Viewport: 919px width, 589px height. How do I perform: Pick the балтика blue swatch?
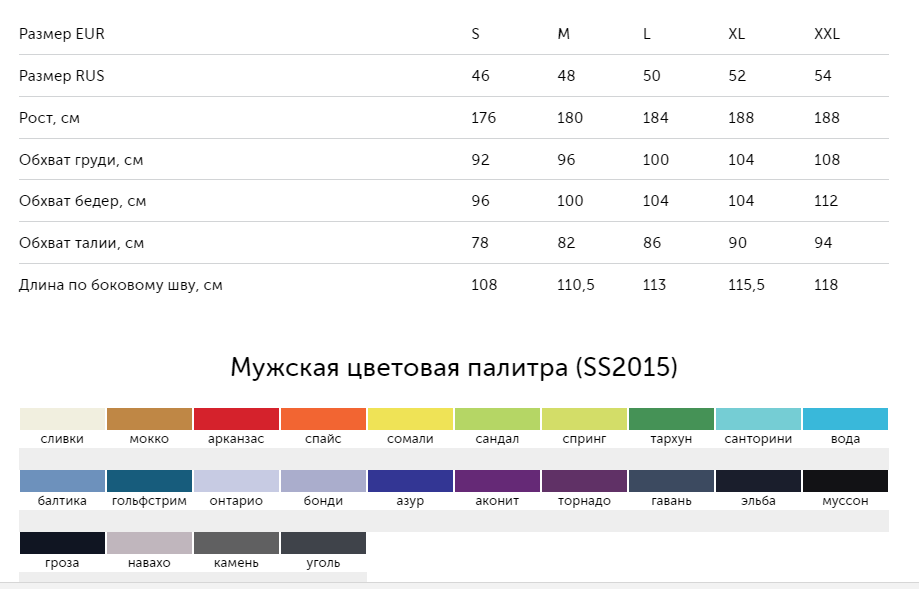(x=62, y=481)
